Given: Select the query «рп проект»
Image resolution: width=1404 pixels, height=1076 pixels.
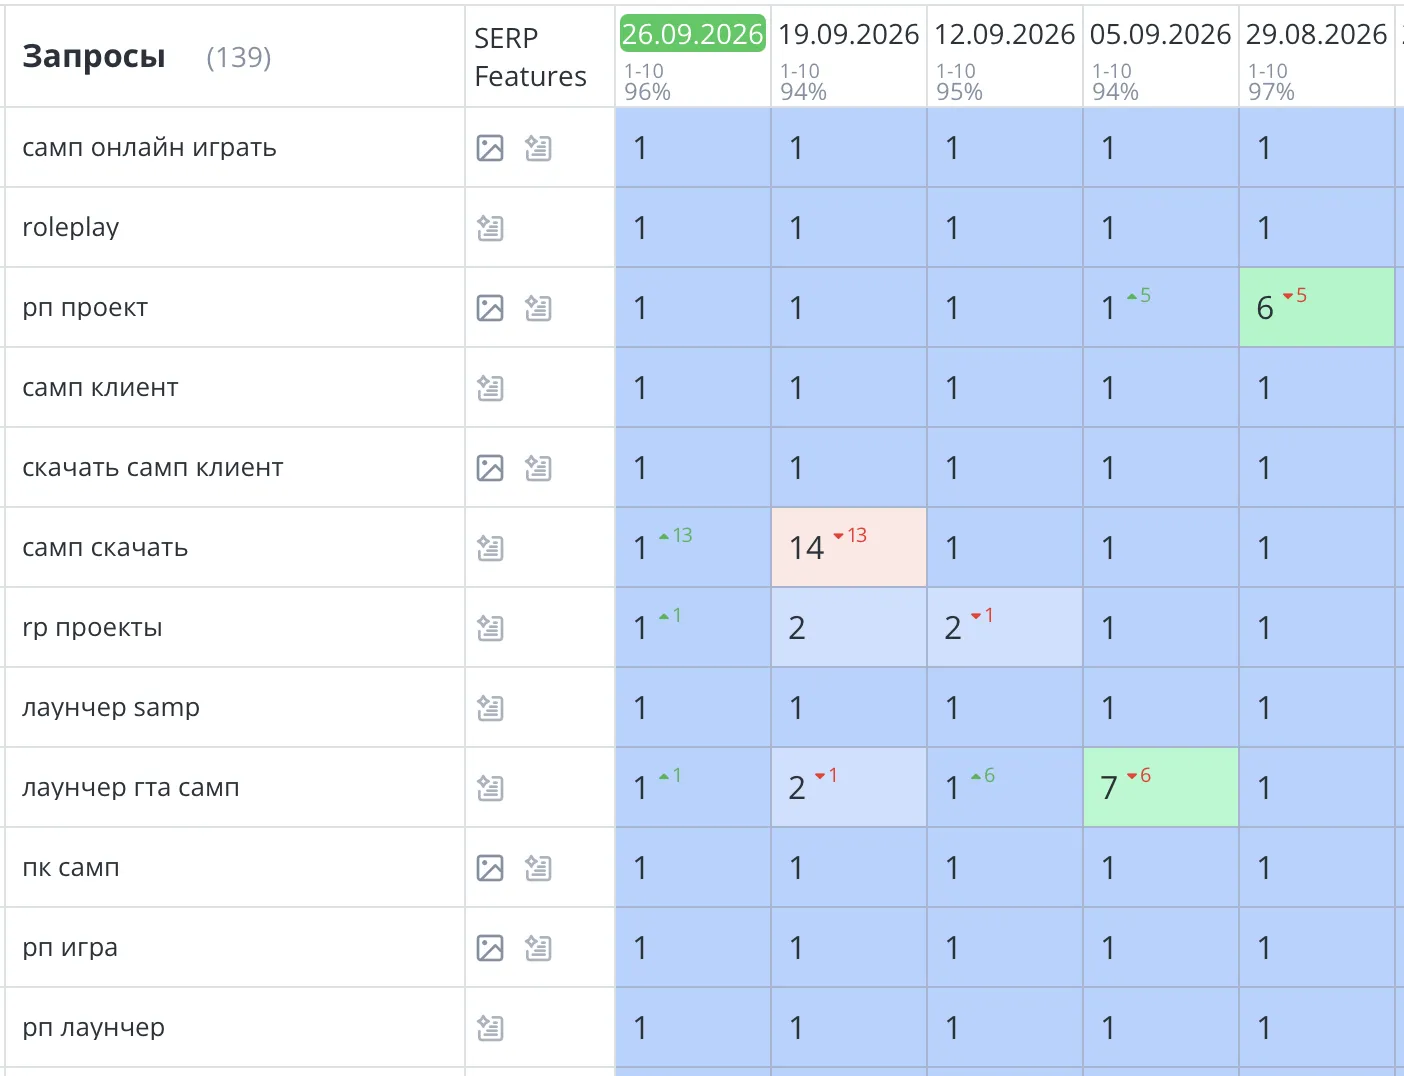Looking at the screenshot, I should 85,308.
